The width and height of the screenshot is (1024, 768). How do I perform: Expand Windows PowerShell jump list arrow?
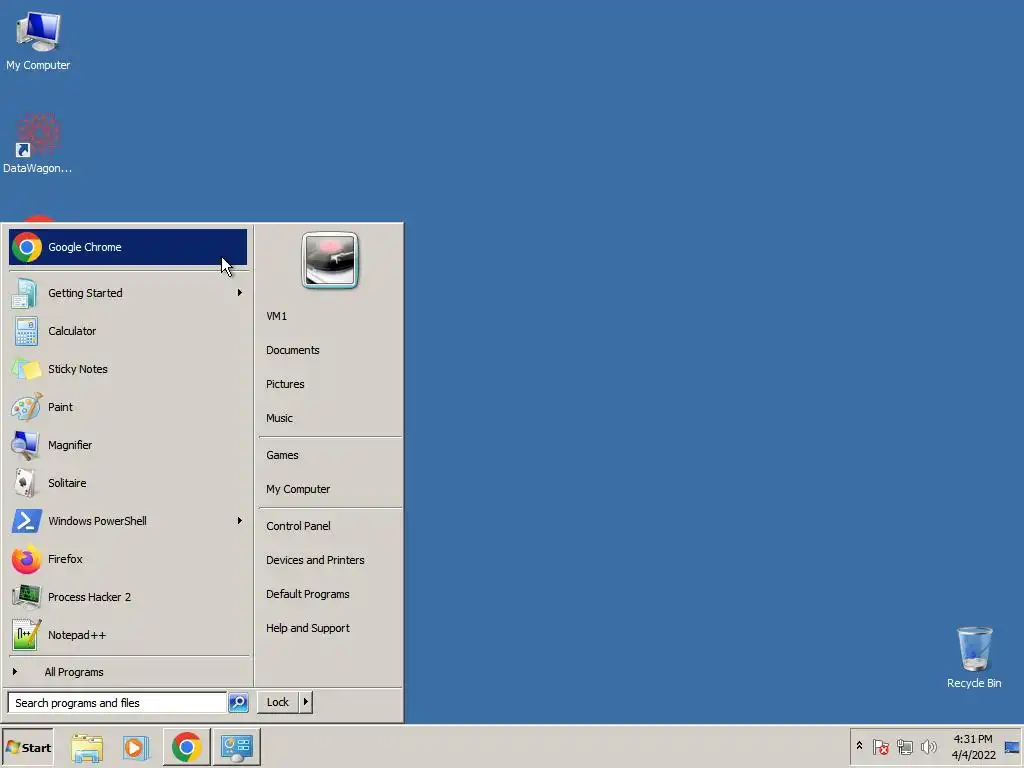click(x=240, y=521)
